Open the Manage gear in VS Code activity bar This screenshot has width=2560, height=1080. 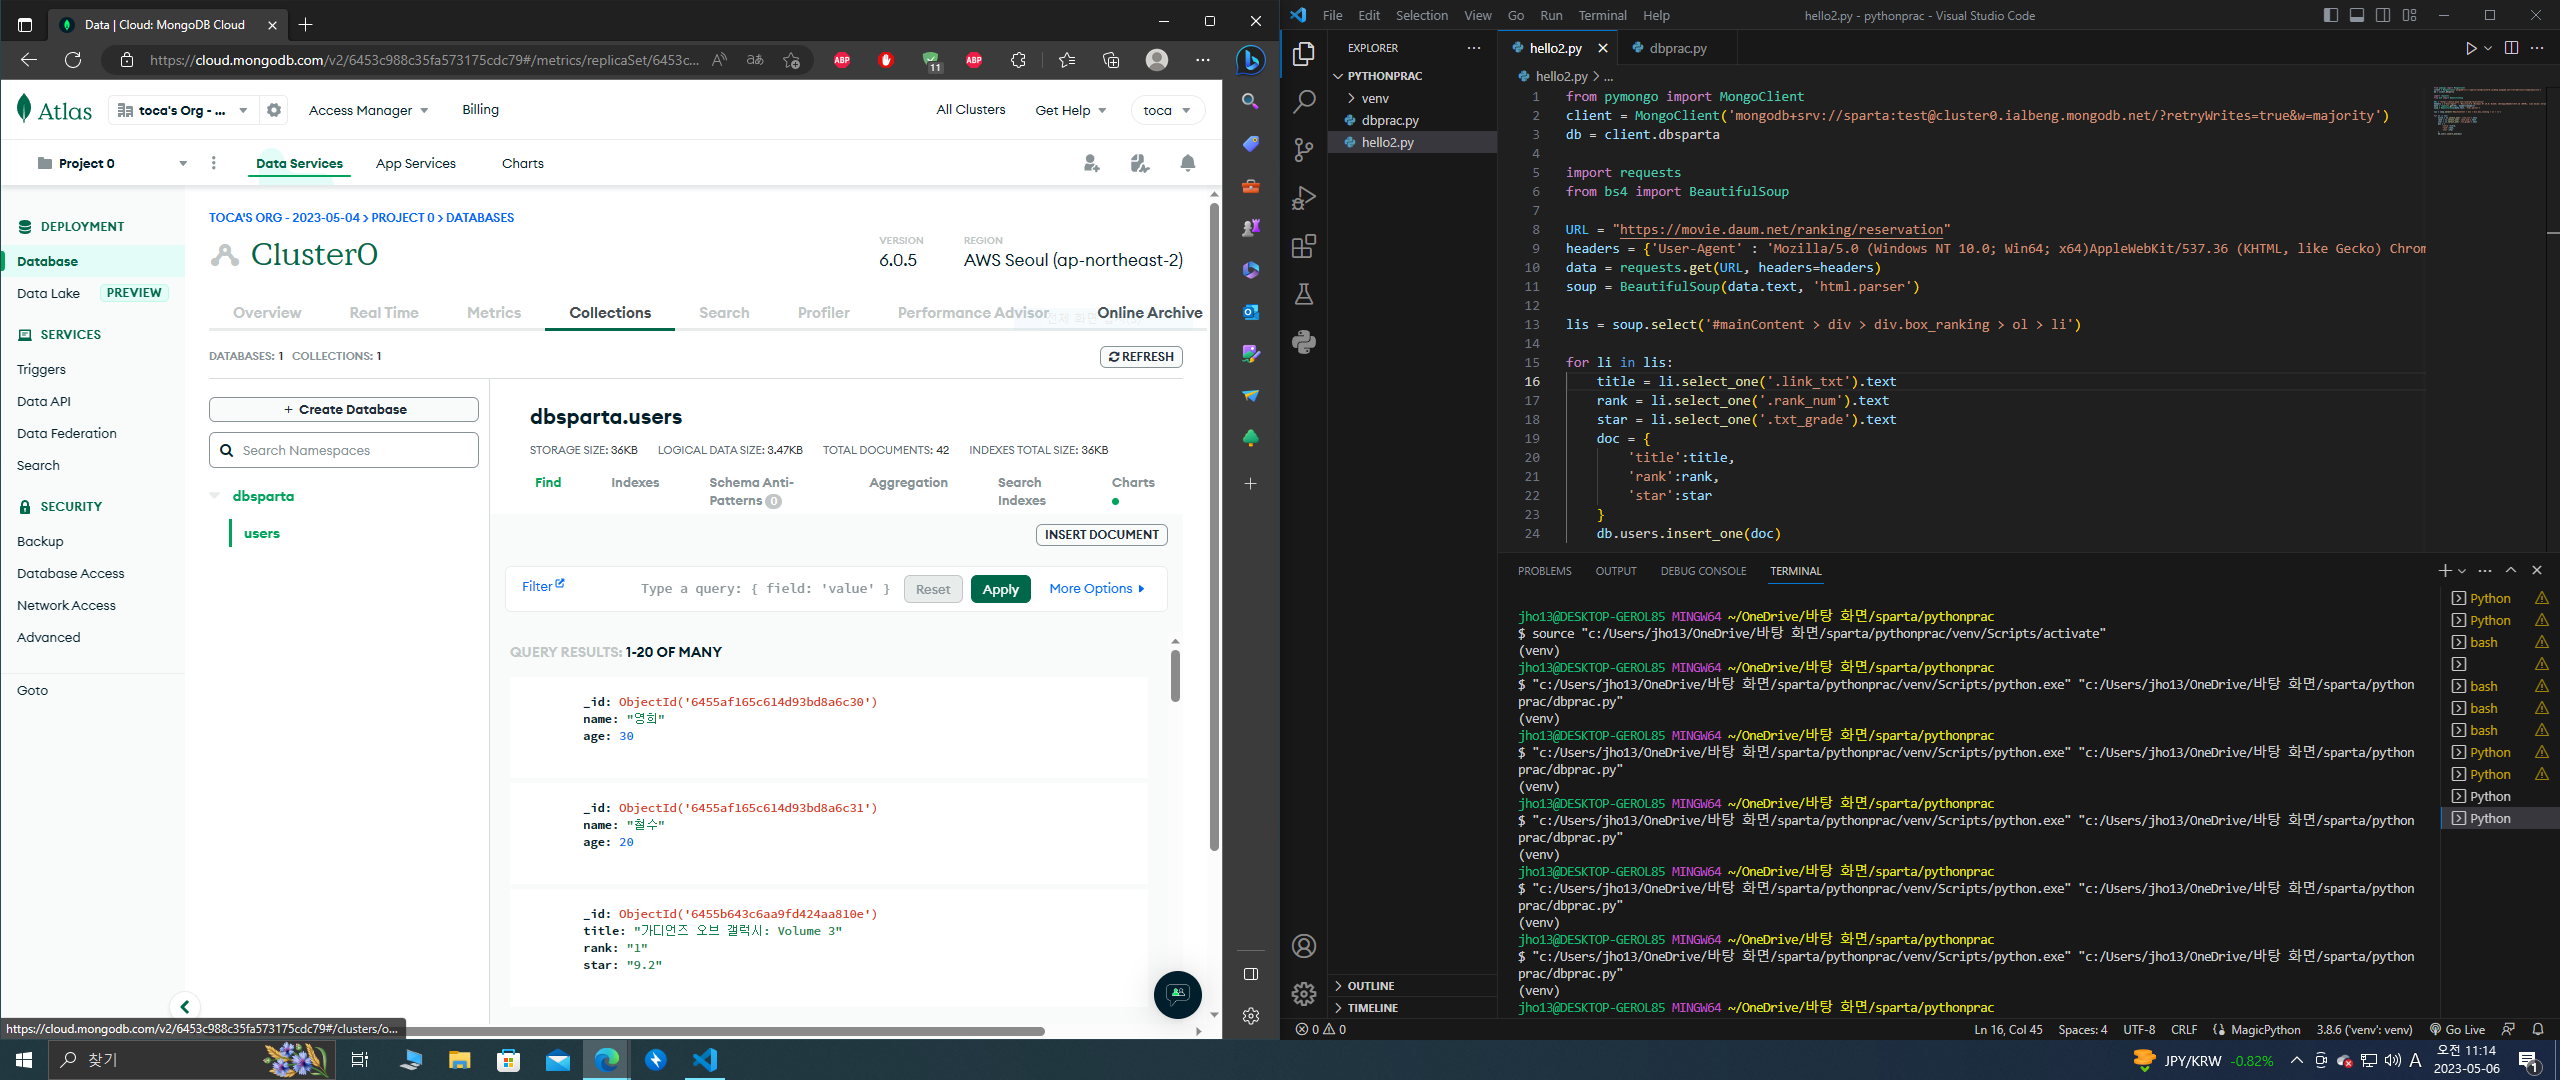[1304, 993]
